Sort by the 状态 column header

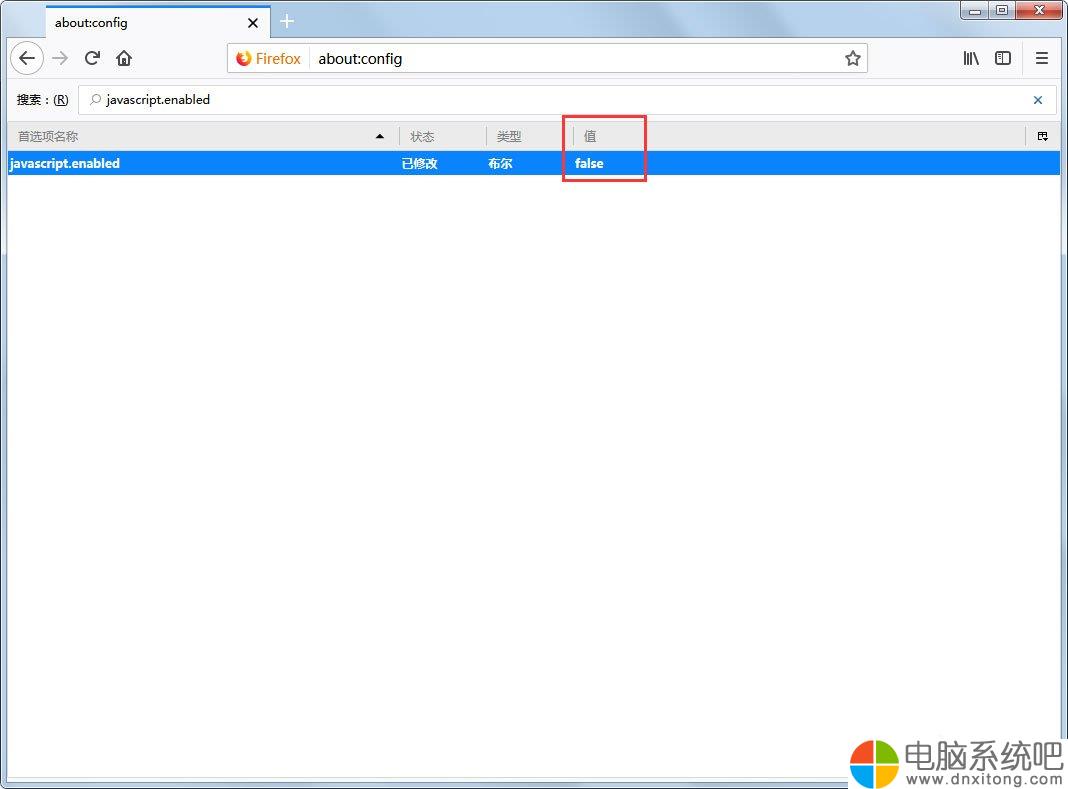[443, 136]
